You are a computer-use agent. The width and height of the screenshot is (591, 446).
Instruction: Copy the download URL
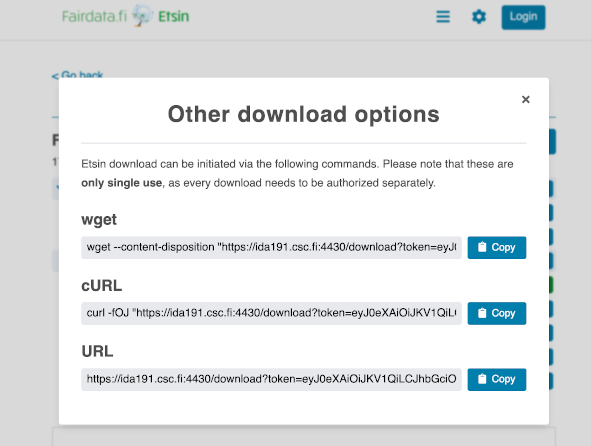[x=497, y=379]
